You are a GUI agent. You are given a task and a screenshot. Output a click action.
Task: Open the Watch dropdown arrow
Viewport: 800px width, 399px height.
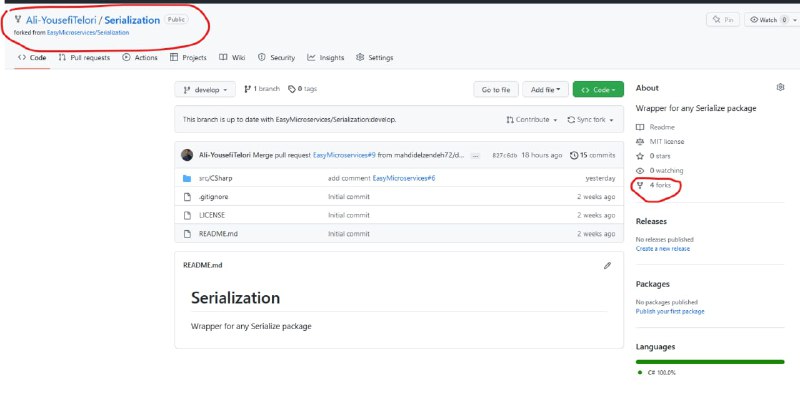pyautogui.click(x=794, y=20)
